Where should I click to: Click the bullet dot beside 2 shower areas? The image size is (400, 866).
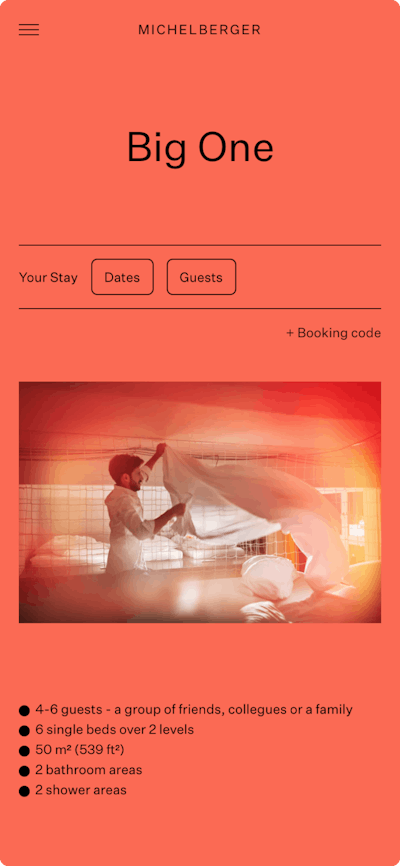pos(24,791)
